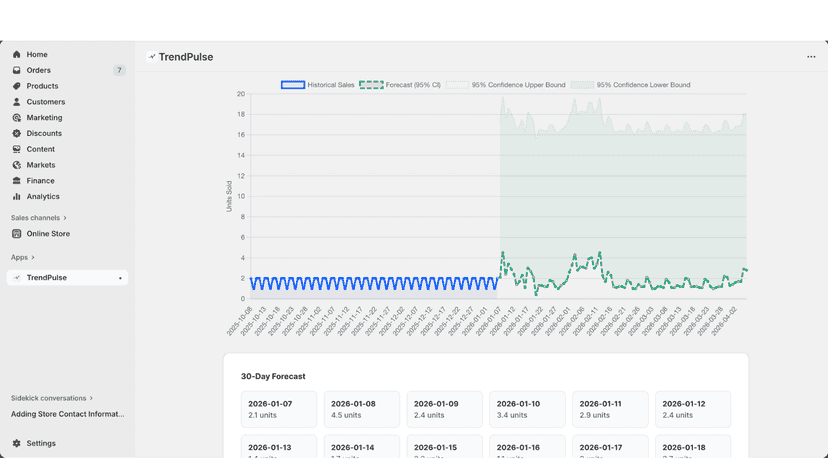Select the 2026-01-10 forecast card
The width and height of the screenshot is (828, 466).
click(x=528, y=409)
